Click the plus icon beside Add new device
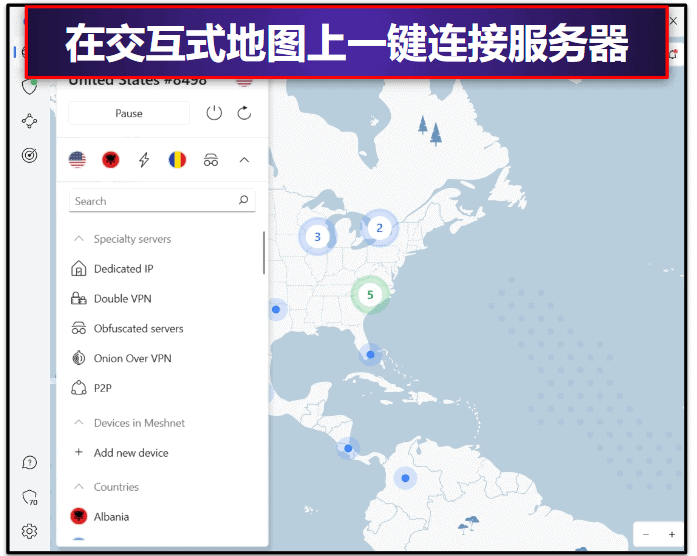Image resolution: width=697 pixels, height=556 pixels. click(79, 452)
